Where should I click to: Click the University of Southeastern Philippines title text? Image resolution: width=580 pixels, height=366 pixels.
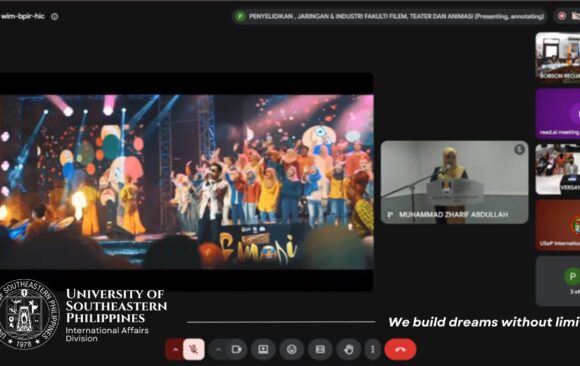[116, 306]
